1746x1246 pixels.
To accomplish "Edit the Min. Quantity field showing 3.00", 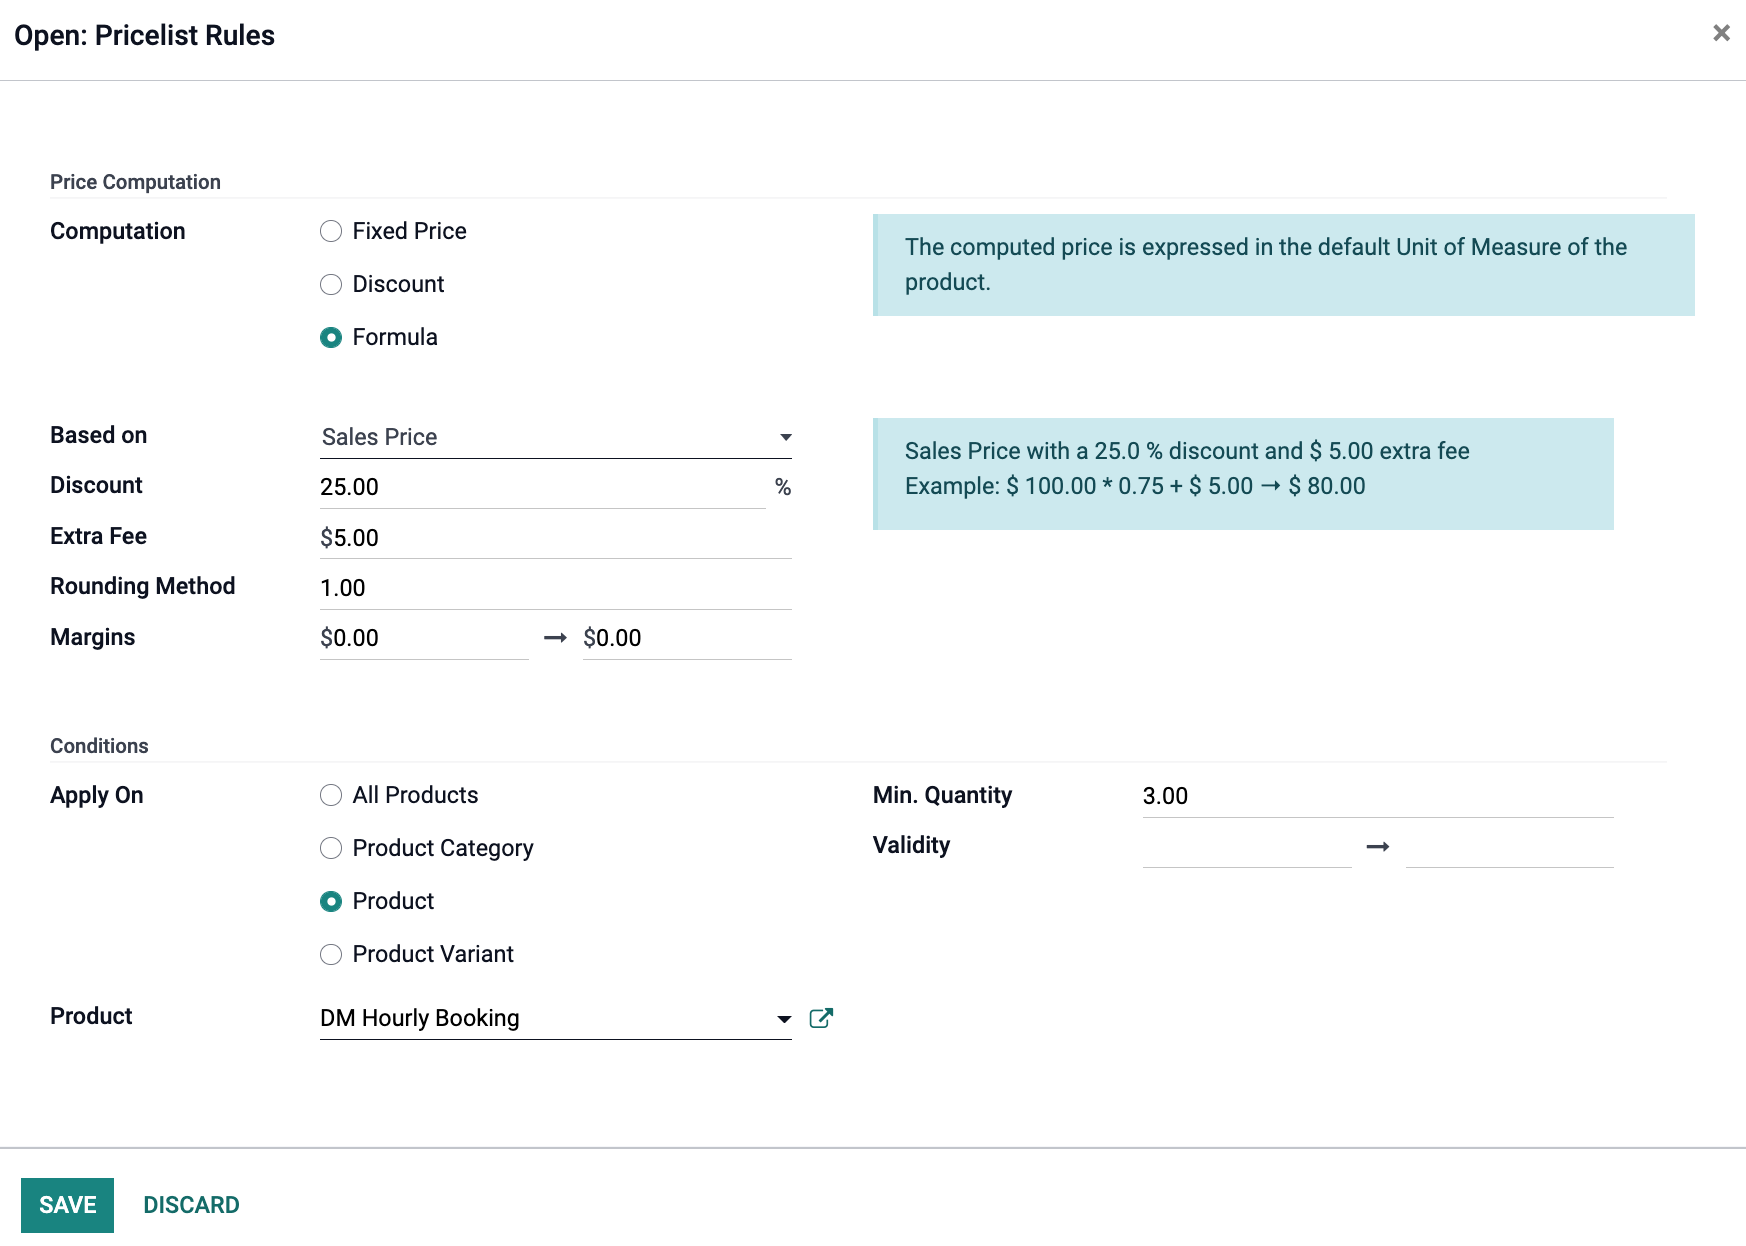I will (1378, 796).
